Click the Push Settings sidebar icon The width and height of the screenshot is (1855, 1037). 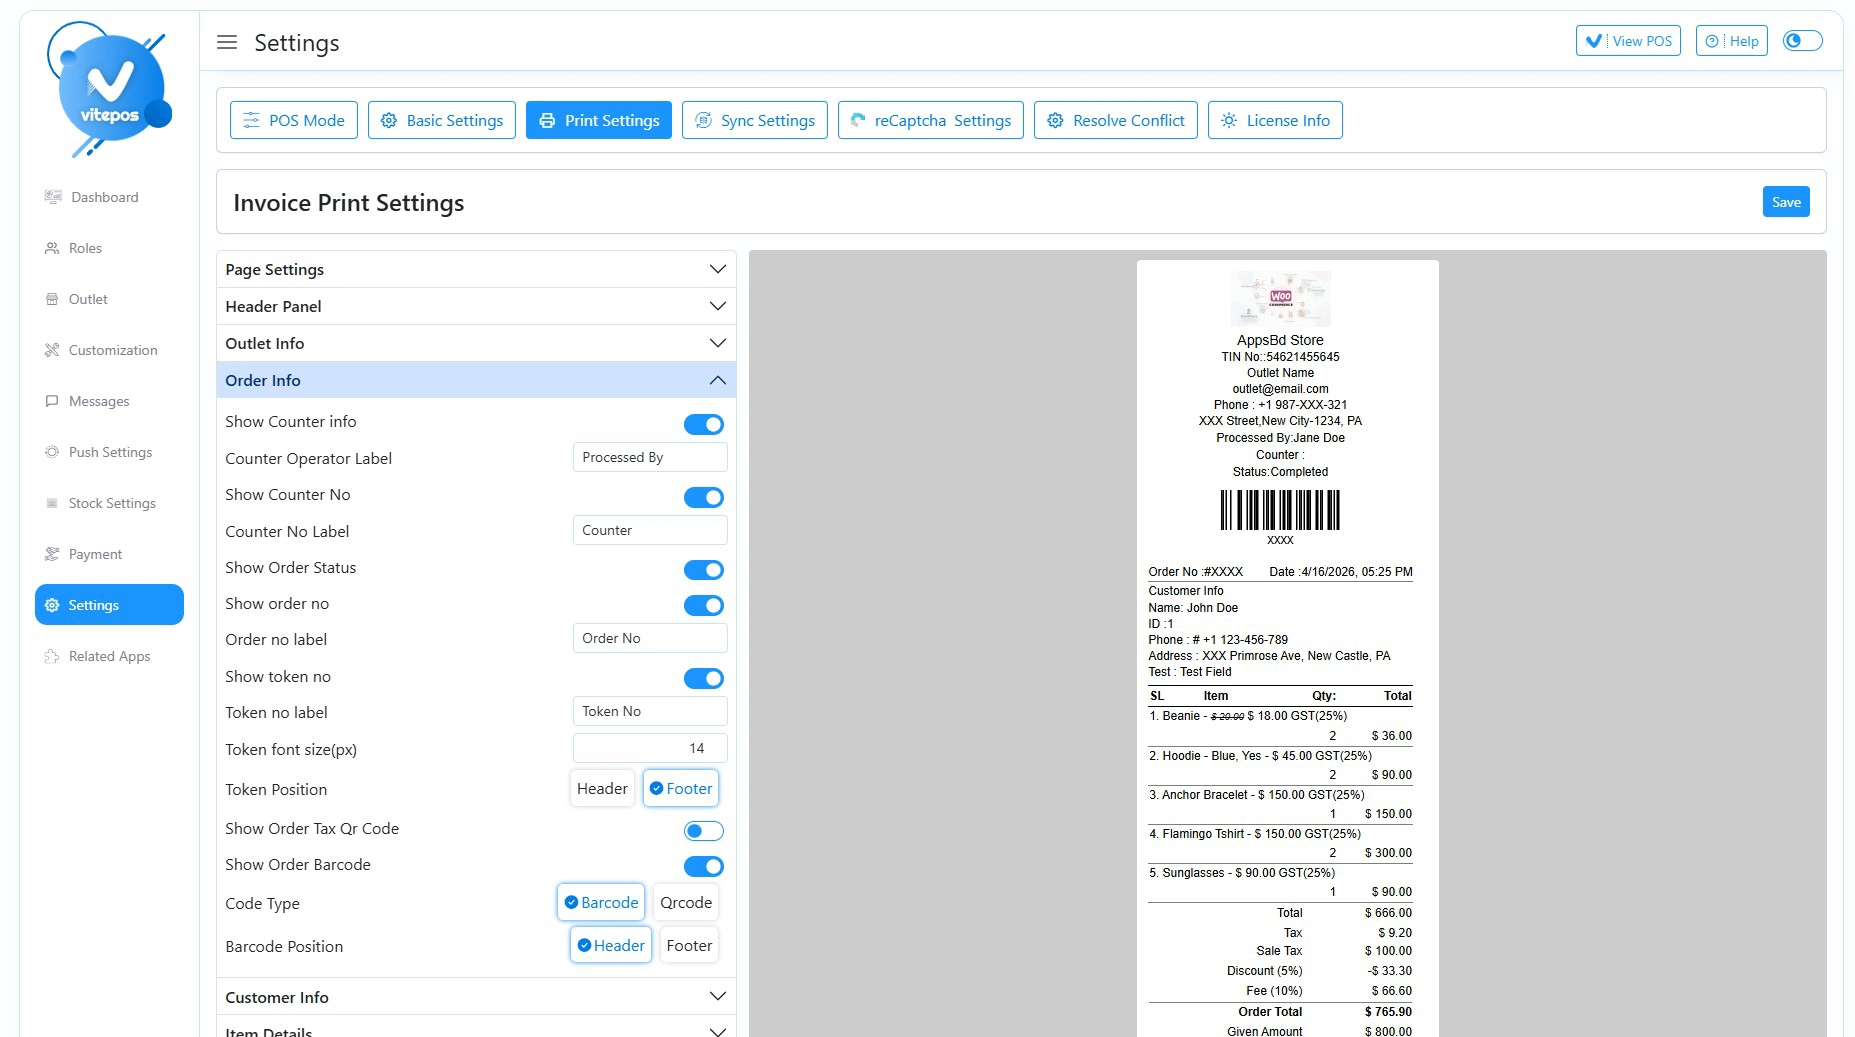tap(52, 452)
